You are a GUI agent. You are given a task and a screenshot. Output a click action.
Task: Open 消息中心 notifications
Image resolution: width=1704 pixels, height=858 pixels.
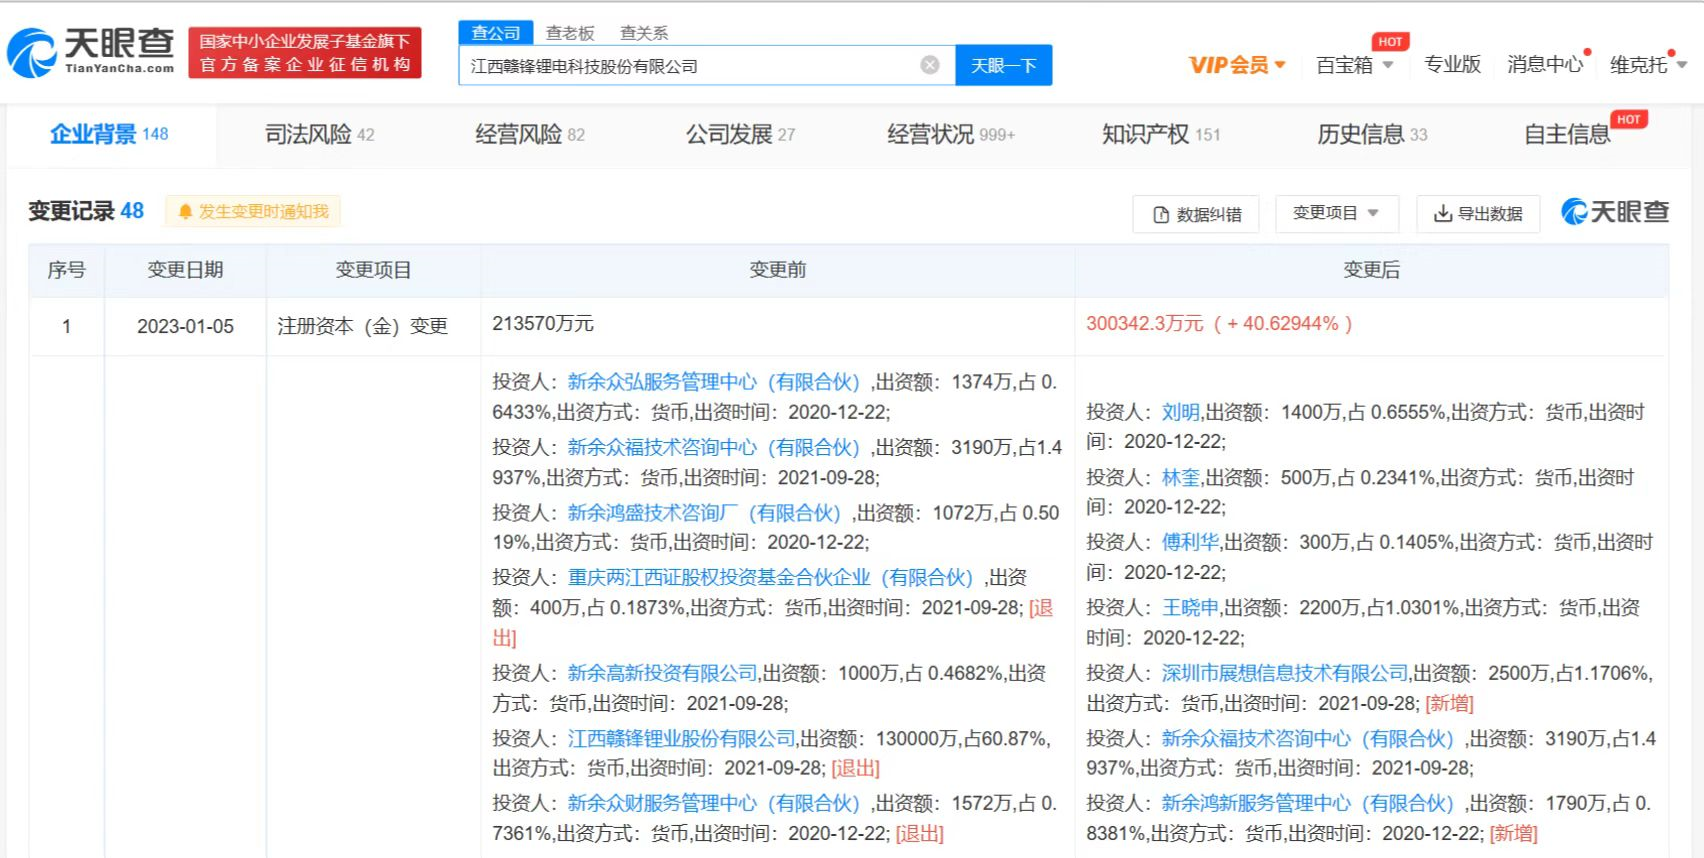[1544, 65]
